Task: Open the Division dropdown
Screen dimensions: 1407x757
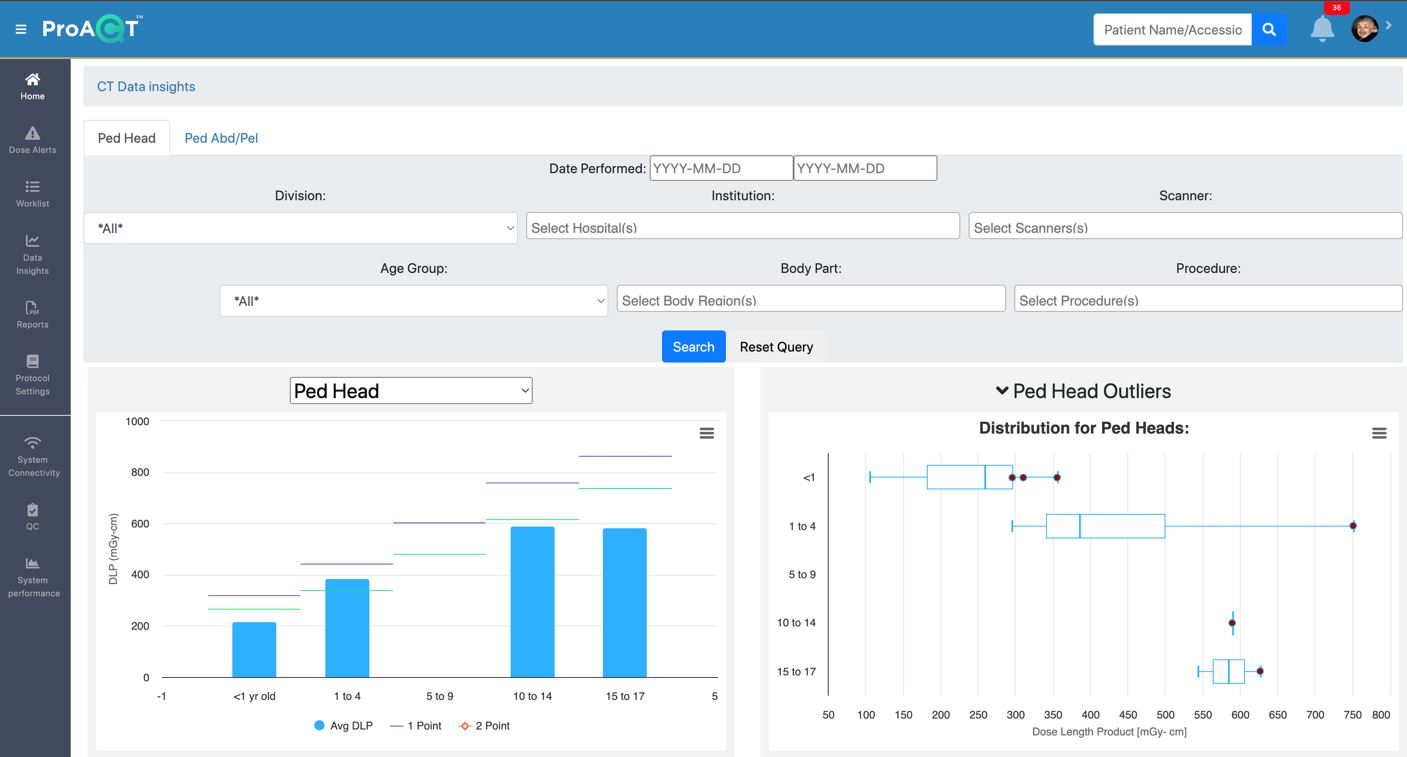Action: click(x=300, y=228)
